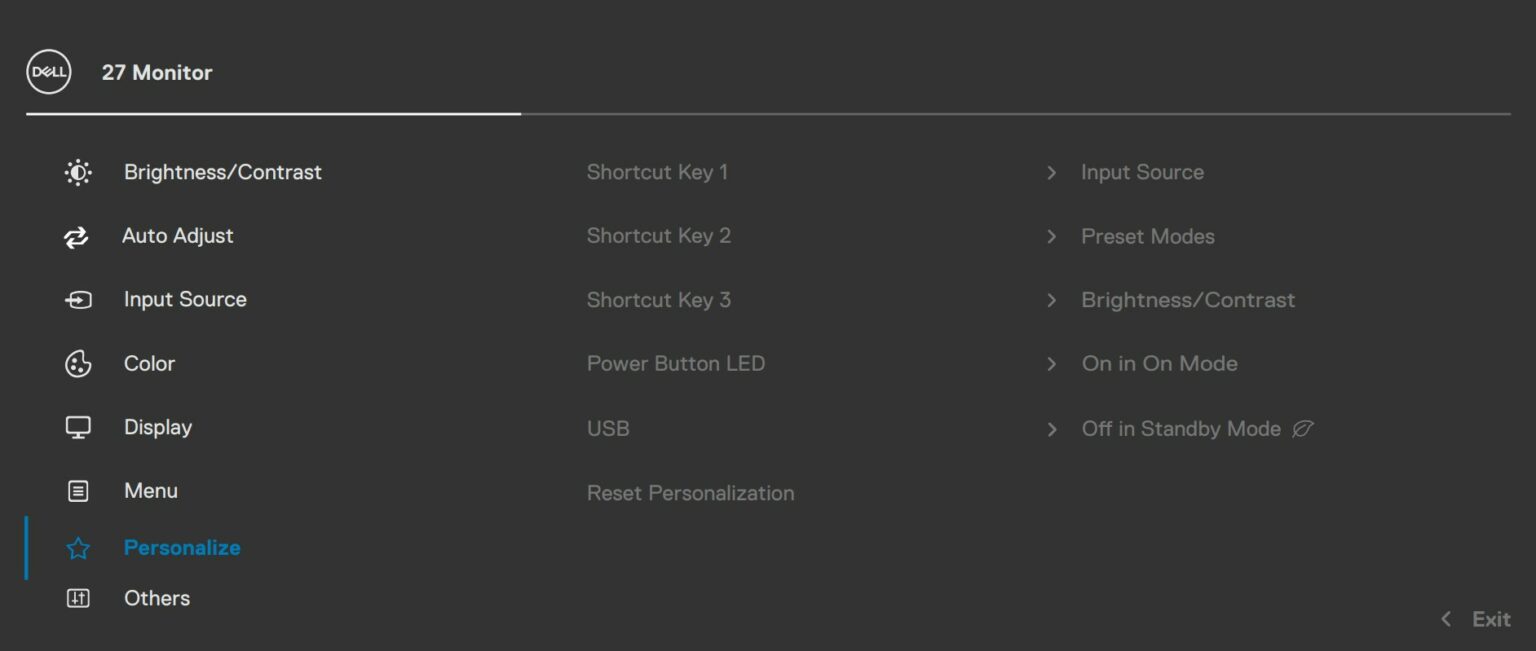Click the Auto Adjust arrows icon
The height and width of the screenshot is (651, 1536).
(76, 237)
